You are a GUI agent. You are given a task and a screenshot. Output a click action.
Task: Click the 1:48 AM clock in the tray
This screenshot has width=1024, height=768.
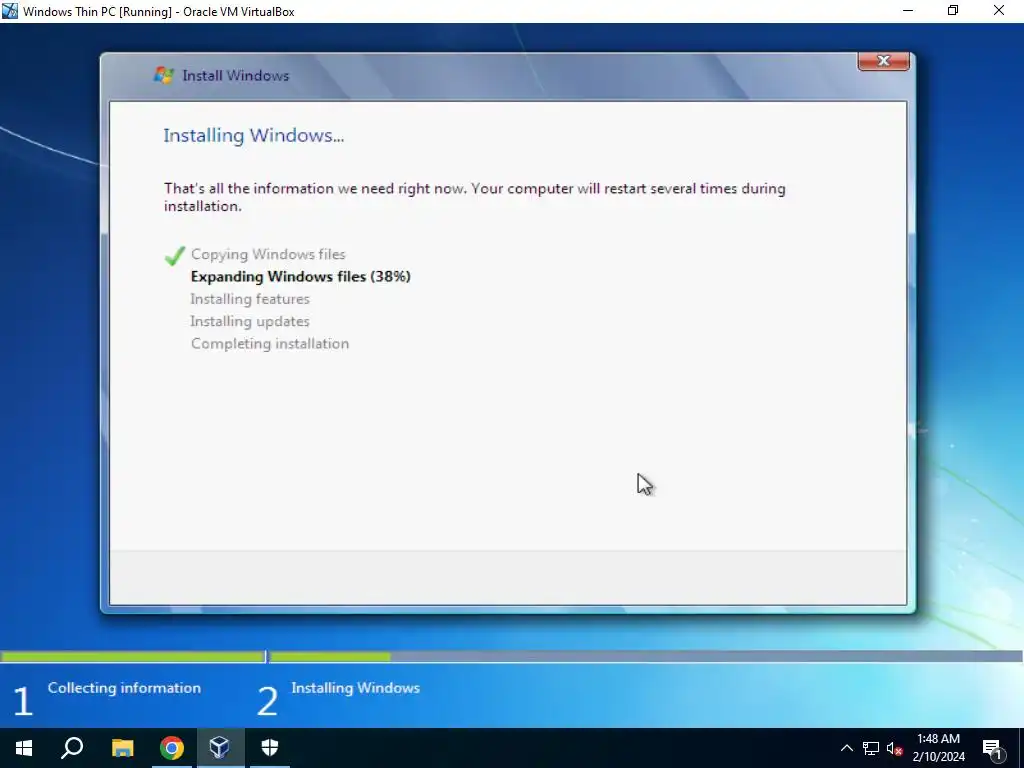(938, 739)
